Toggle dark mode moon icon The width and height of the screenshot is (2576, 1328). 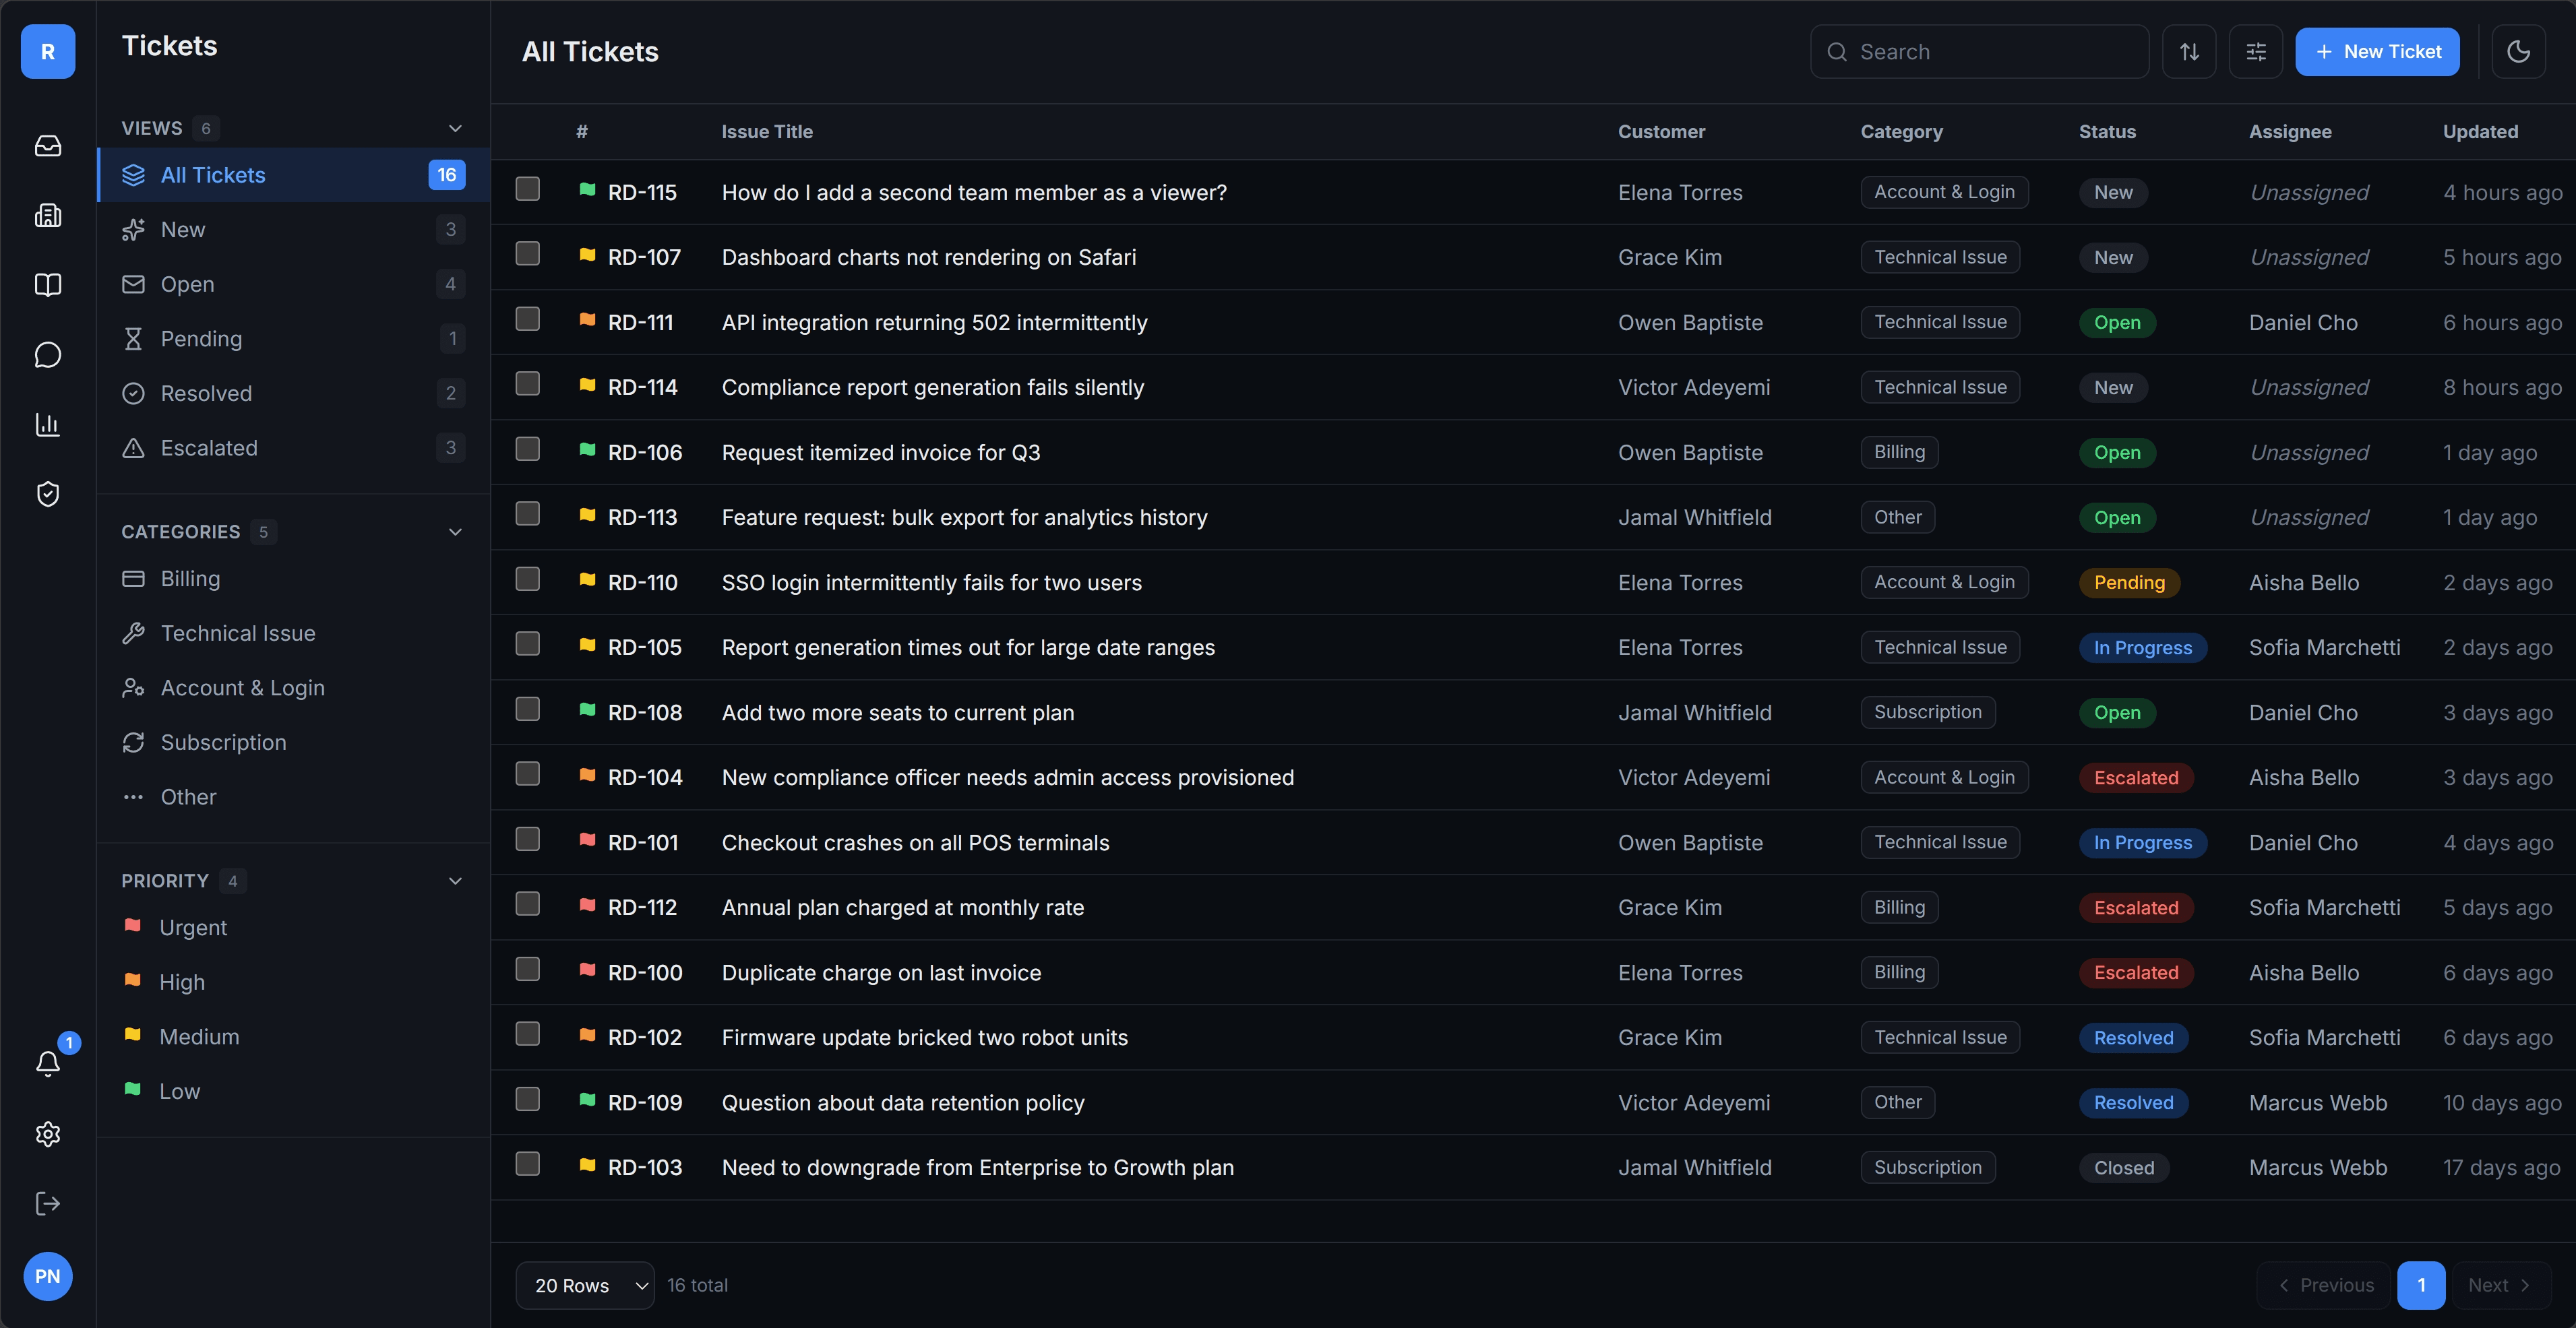(2518, 52)
